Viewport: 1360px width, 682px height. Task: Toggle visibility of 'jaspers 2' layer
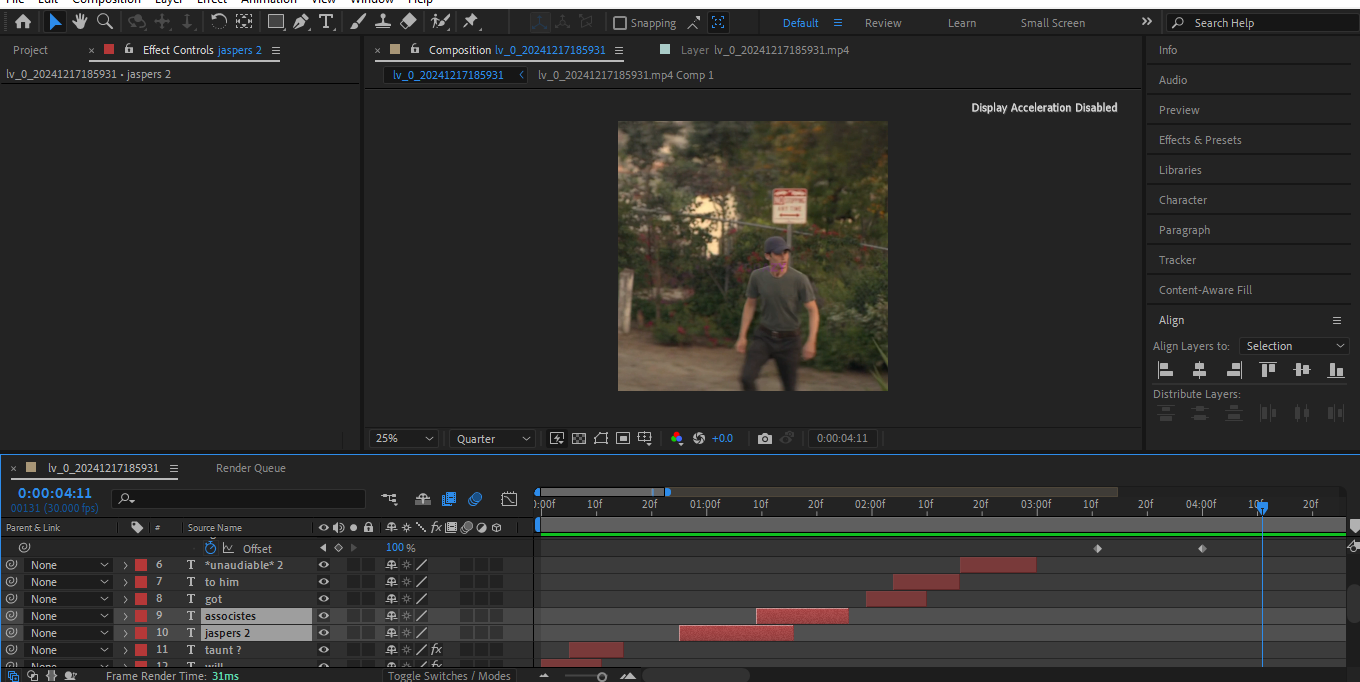[x=323, y=633]
